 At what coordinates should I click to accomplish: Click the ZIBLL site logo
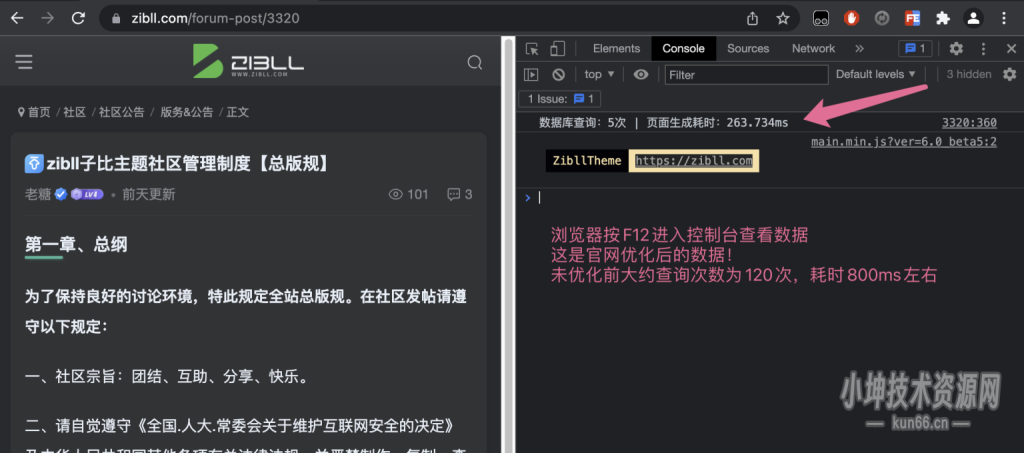pos(248,61)
